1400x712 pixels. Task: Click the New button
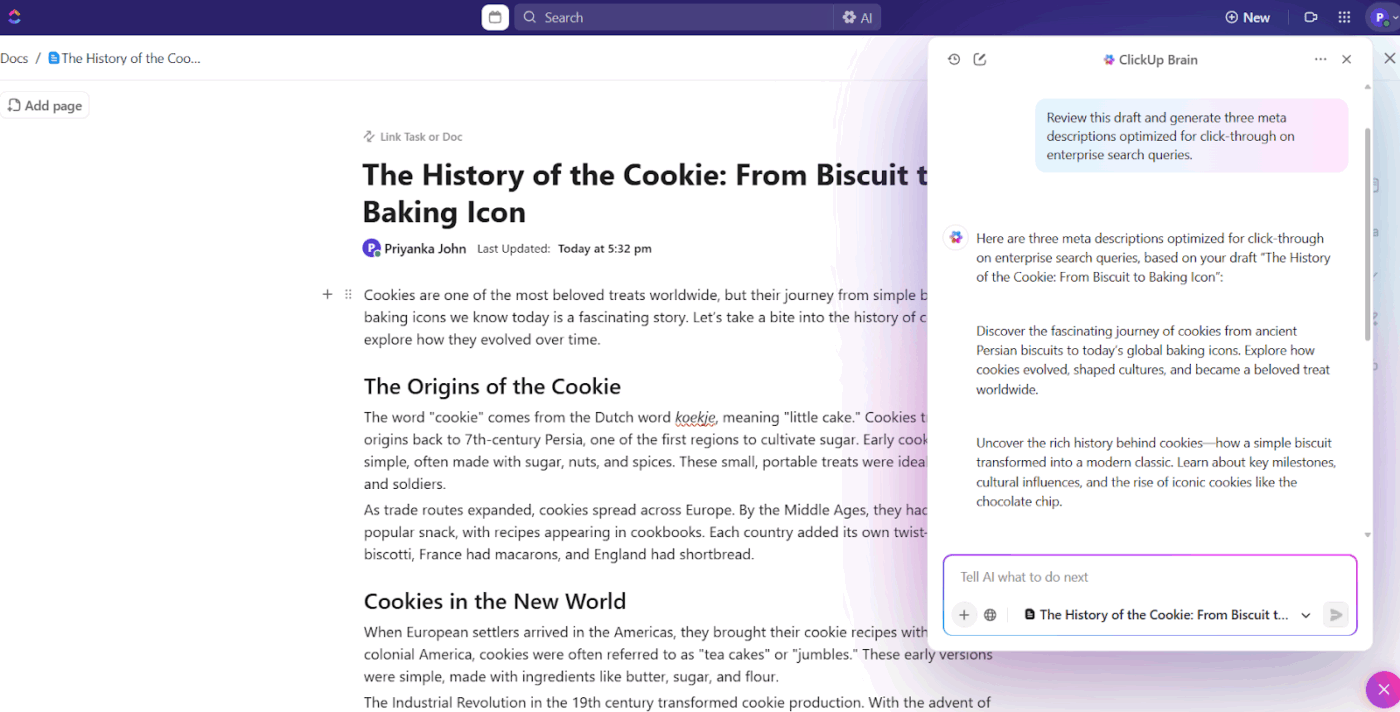pos(1248,17)
